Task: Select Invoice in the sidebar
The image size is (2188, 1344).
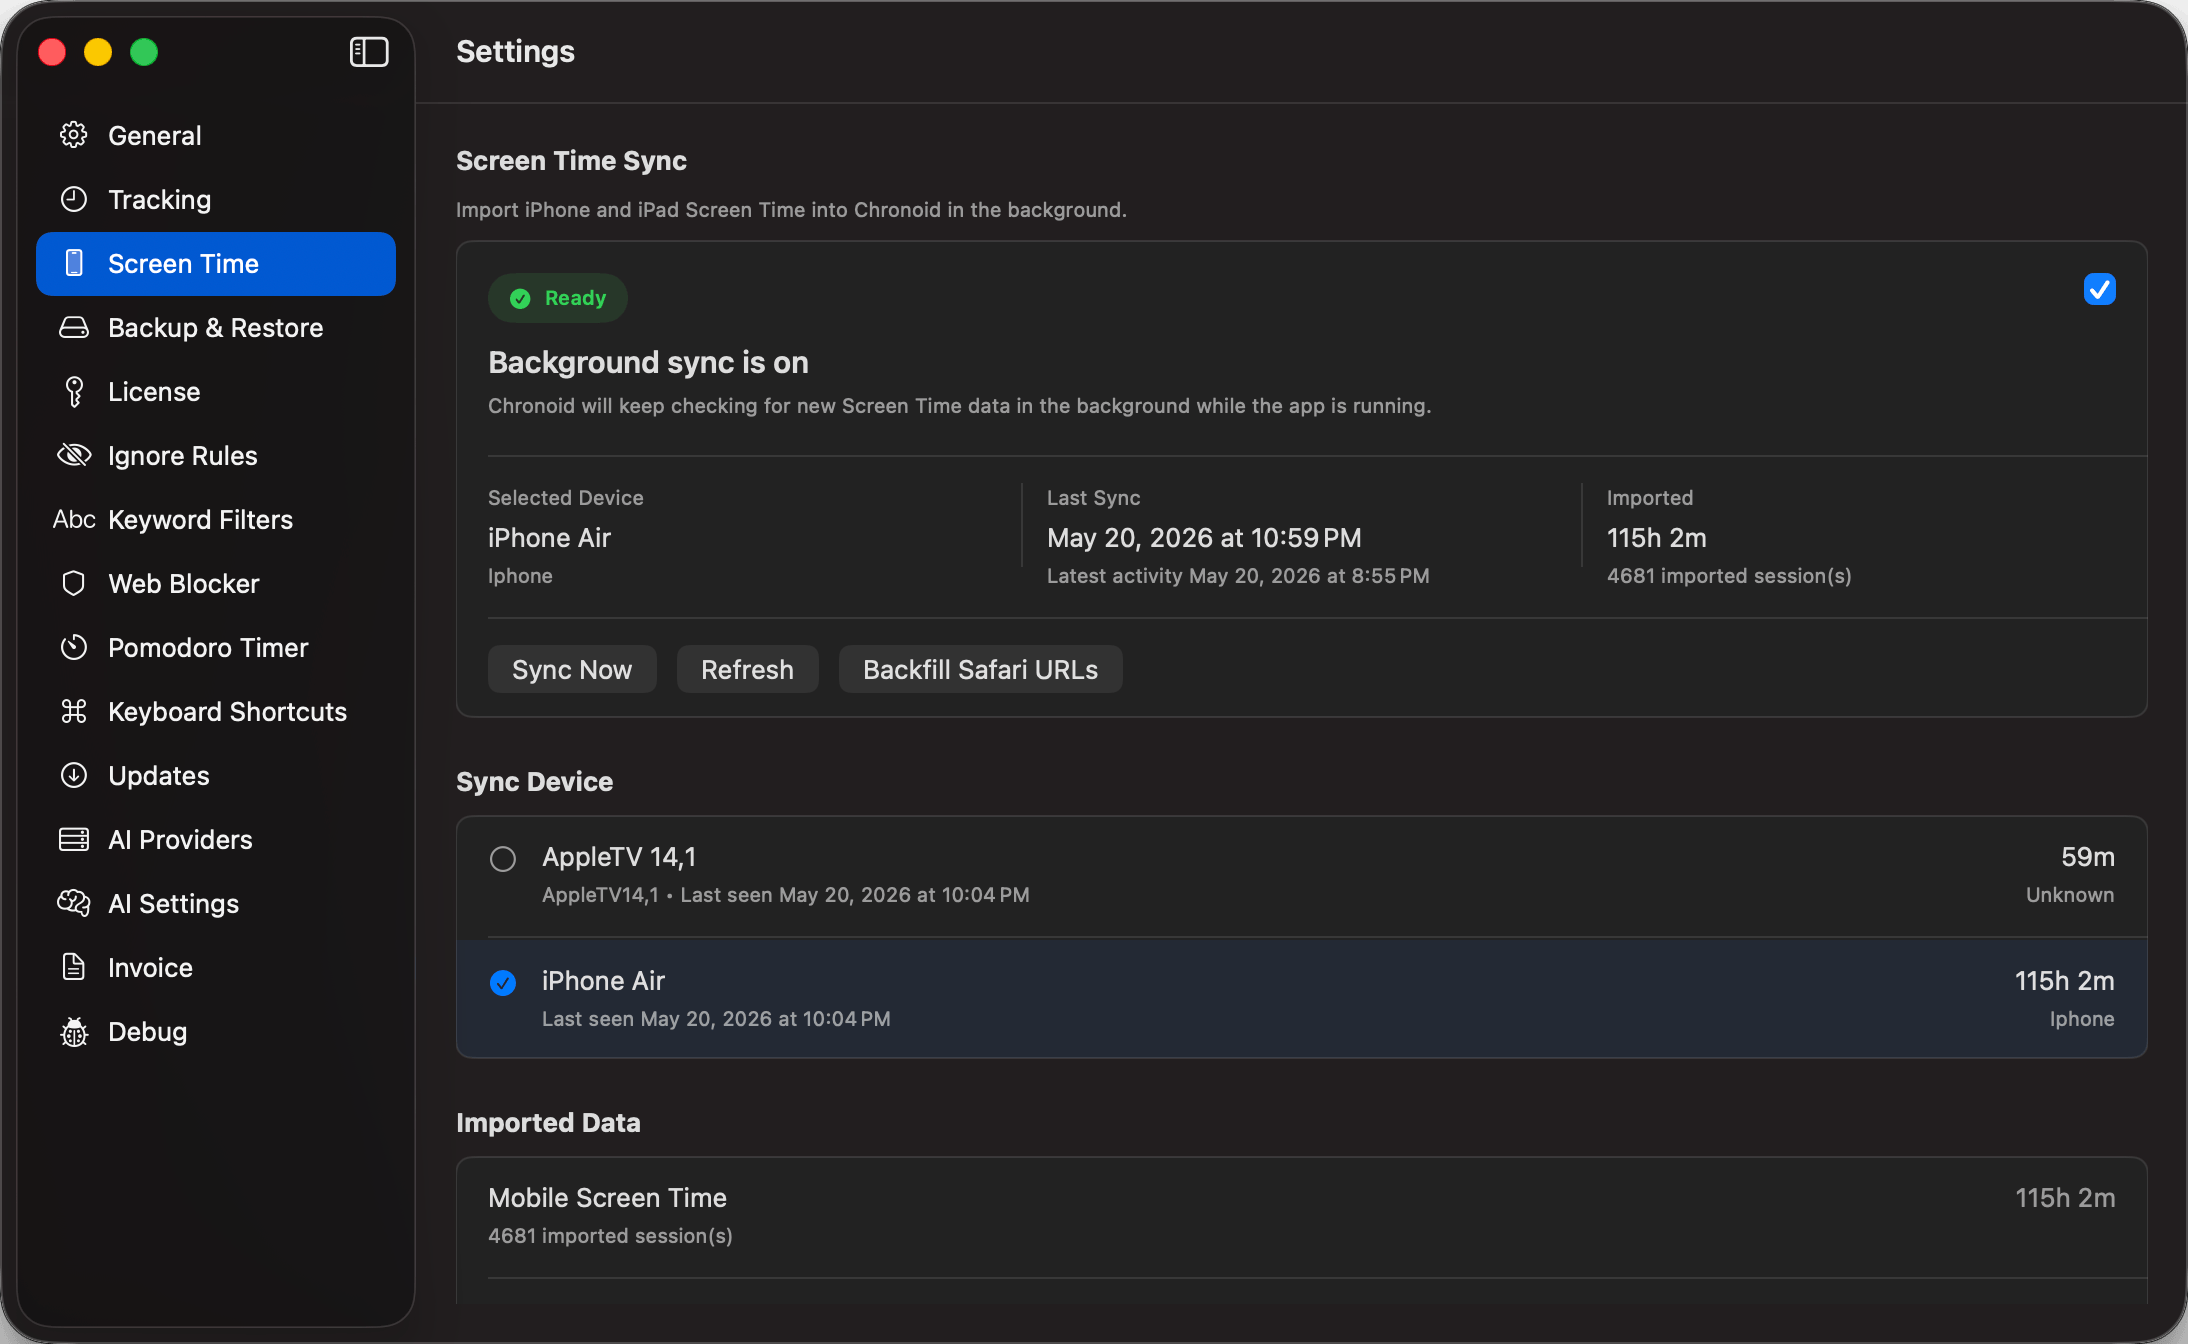Action: point(216,967)
